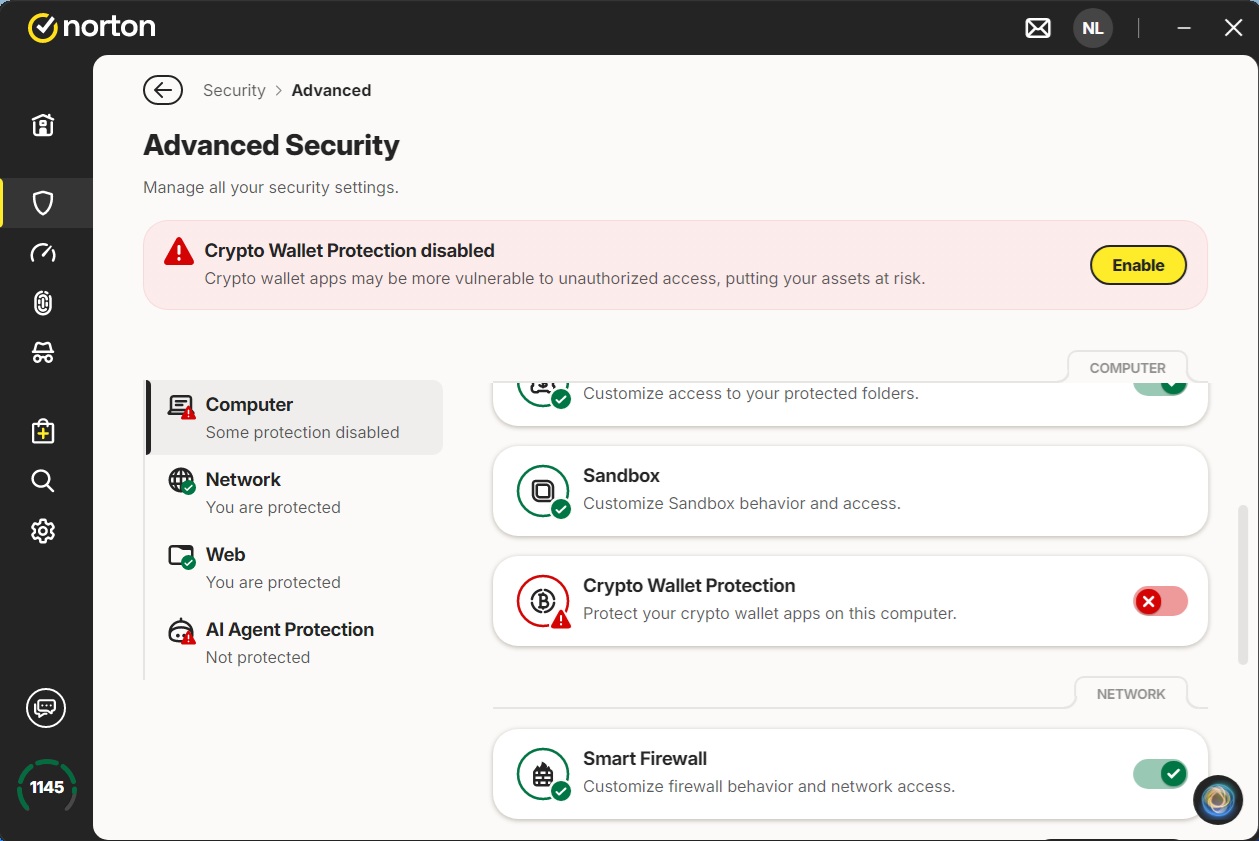Open the Privacy spy-glasses sidebar icon
Image resolution: width=1259 pixels, height=841 pixels.
(42, 352)
